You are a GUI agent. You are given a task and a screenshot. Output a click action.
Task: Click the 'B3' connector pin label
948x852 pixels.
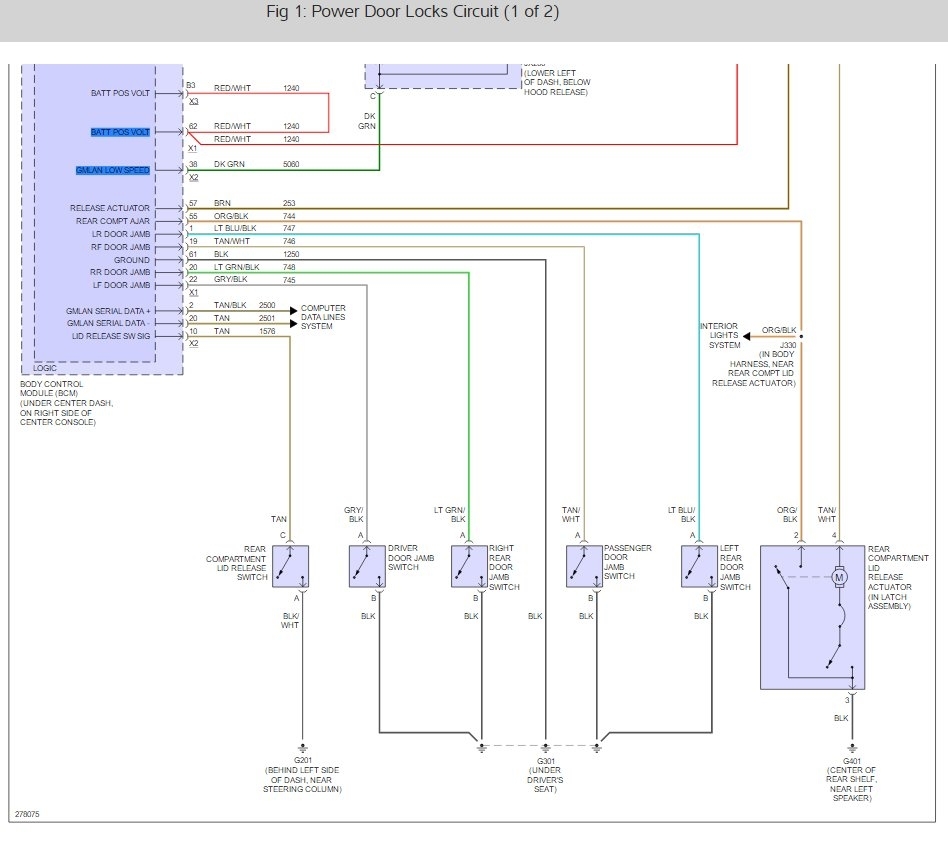[x=190, y=85]
